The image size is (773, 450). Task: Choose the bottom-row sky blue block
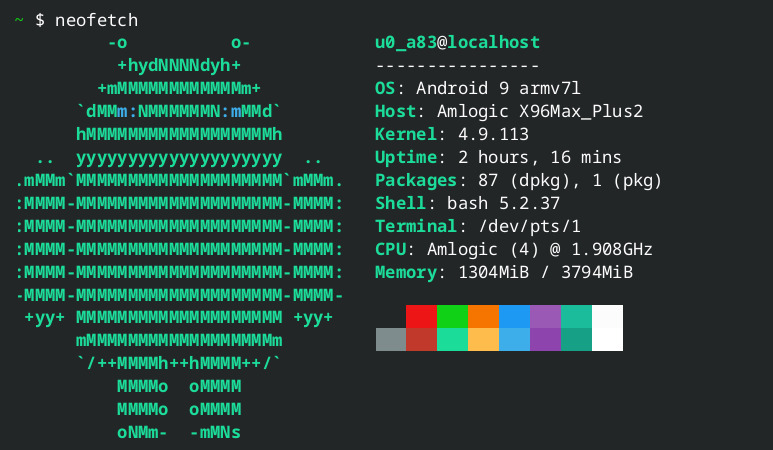click(515, 340)
